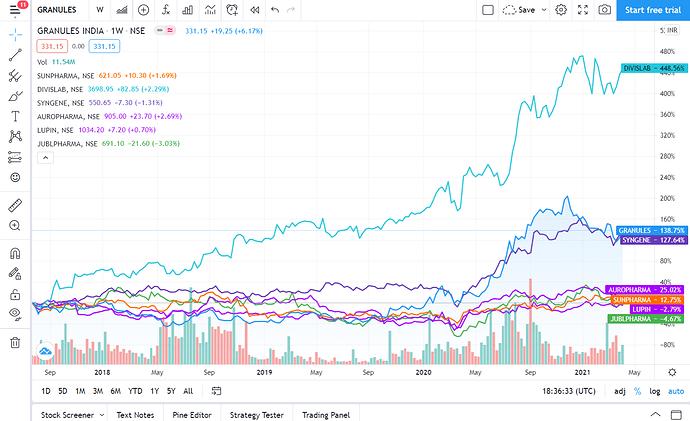Toggle hide all drawings eye icon
The image size is (690, 421).
(15, 314)
